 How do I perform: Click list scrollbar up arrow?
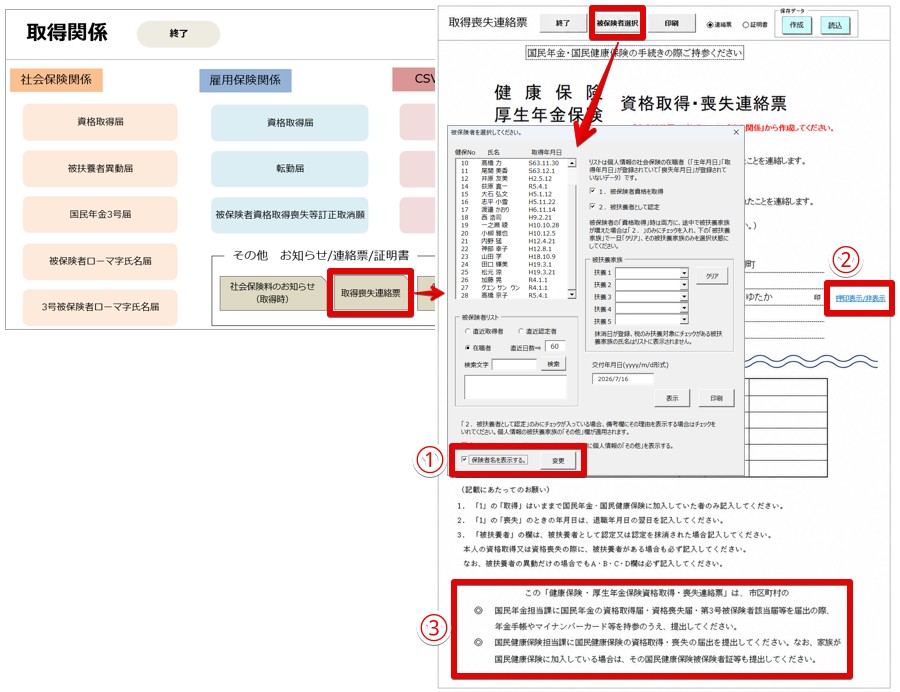(572, 164)
